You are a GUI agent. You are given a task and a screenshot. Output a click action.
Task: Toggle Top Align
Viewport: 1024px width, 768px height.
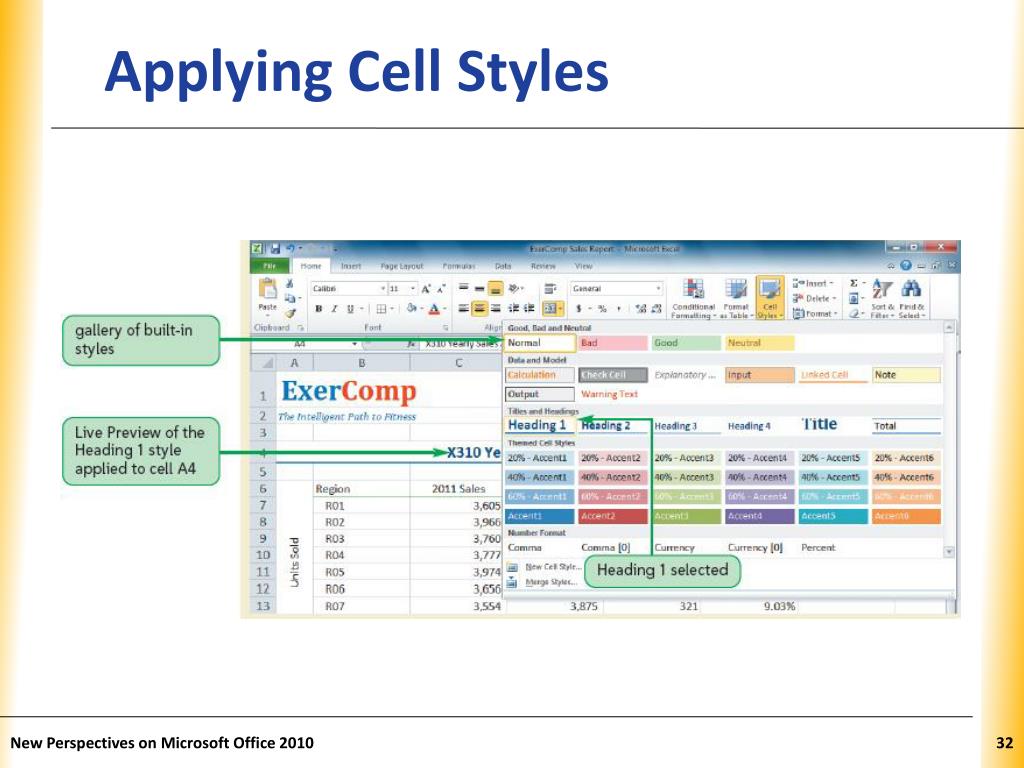coord(464,288)
